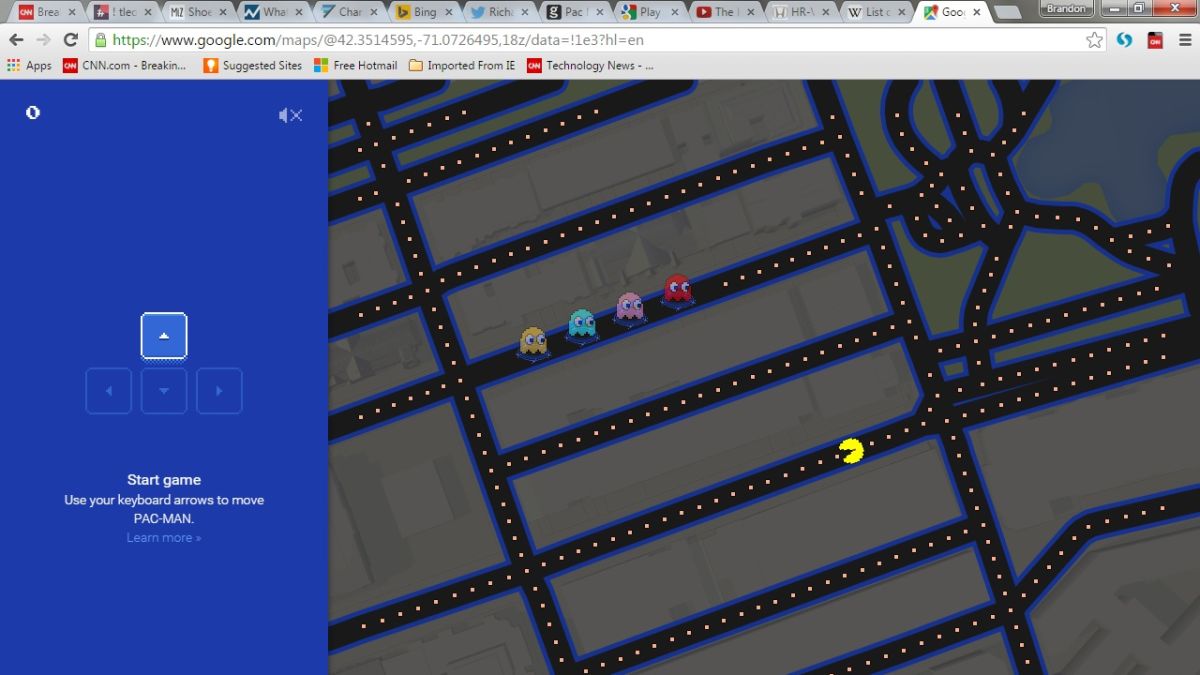
Task: Open the Suggested Sites bookmark
Action: (252, 65)
